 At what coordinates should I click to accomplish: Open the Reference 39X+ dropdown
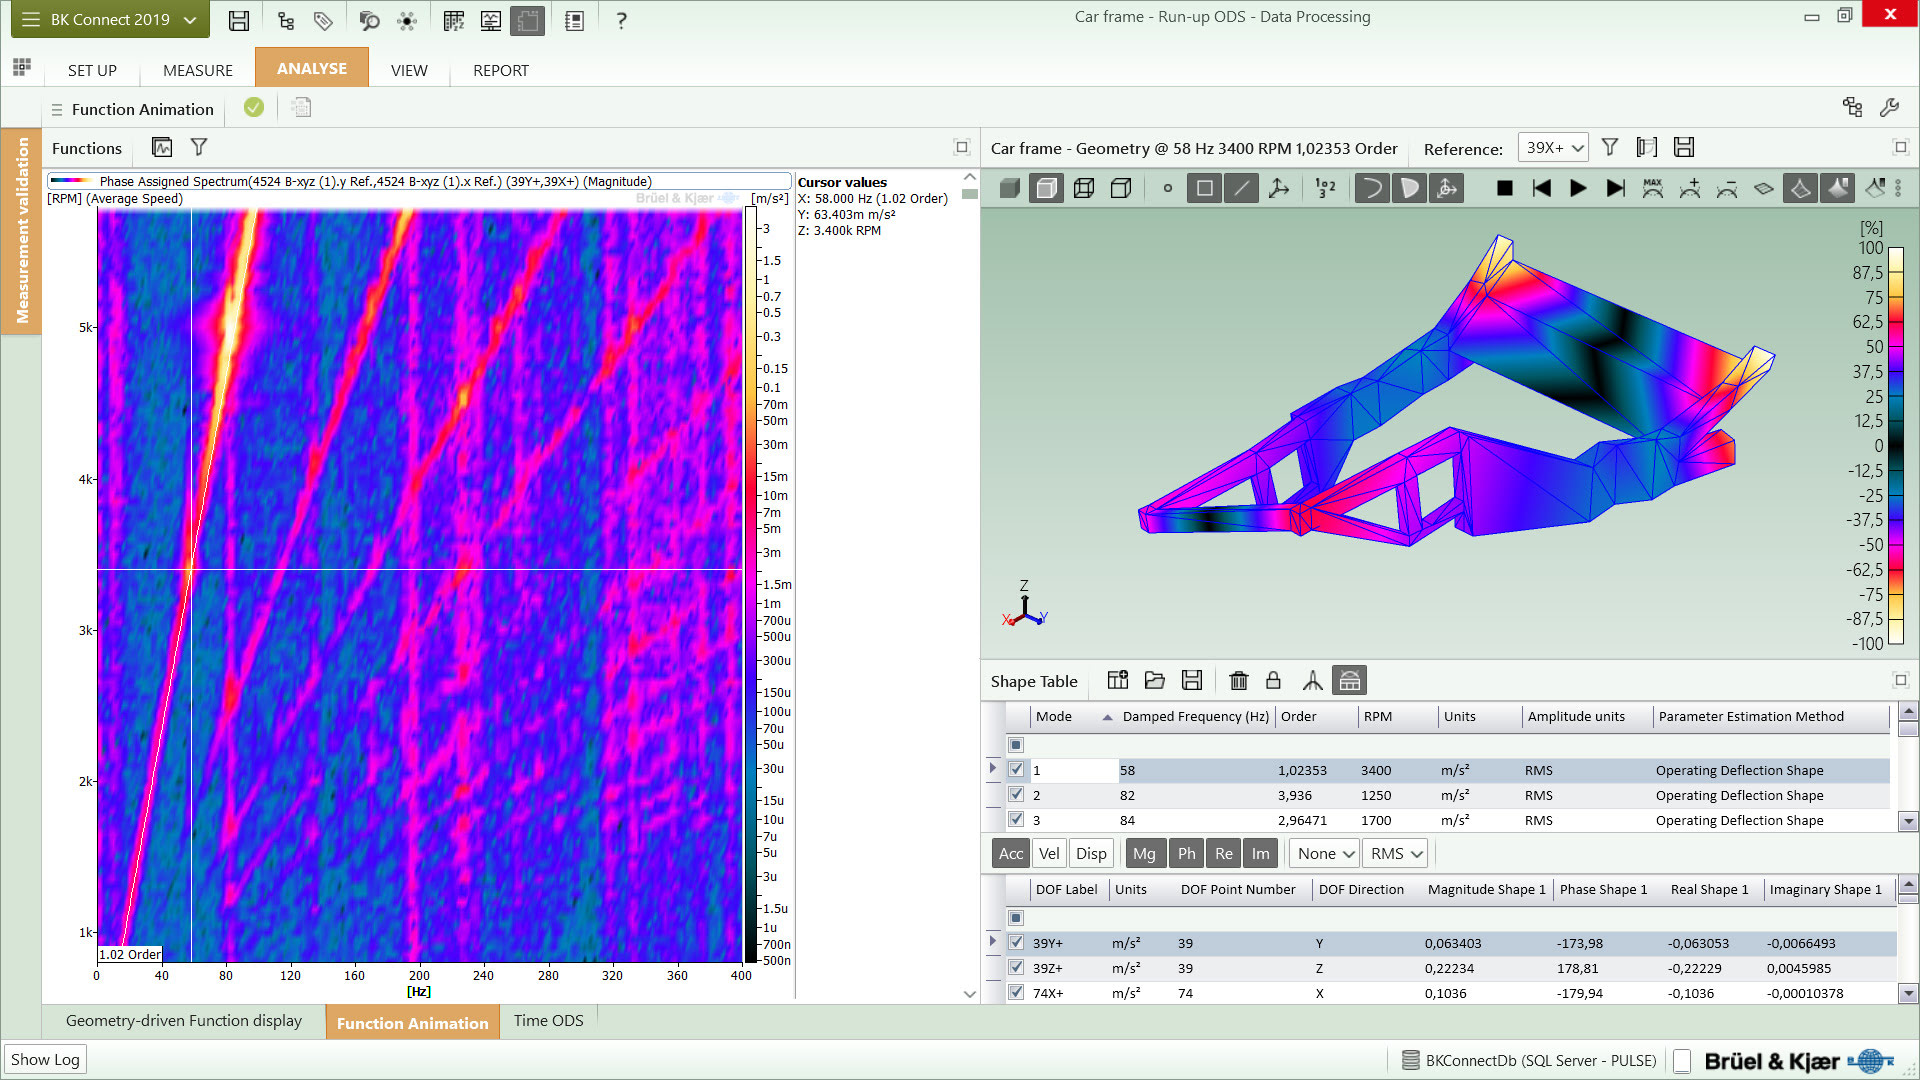(1553, 148)
